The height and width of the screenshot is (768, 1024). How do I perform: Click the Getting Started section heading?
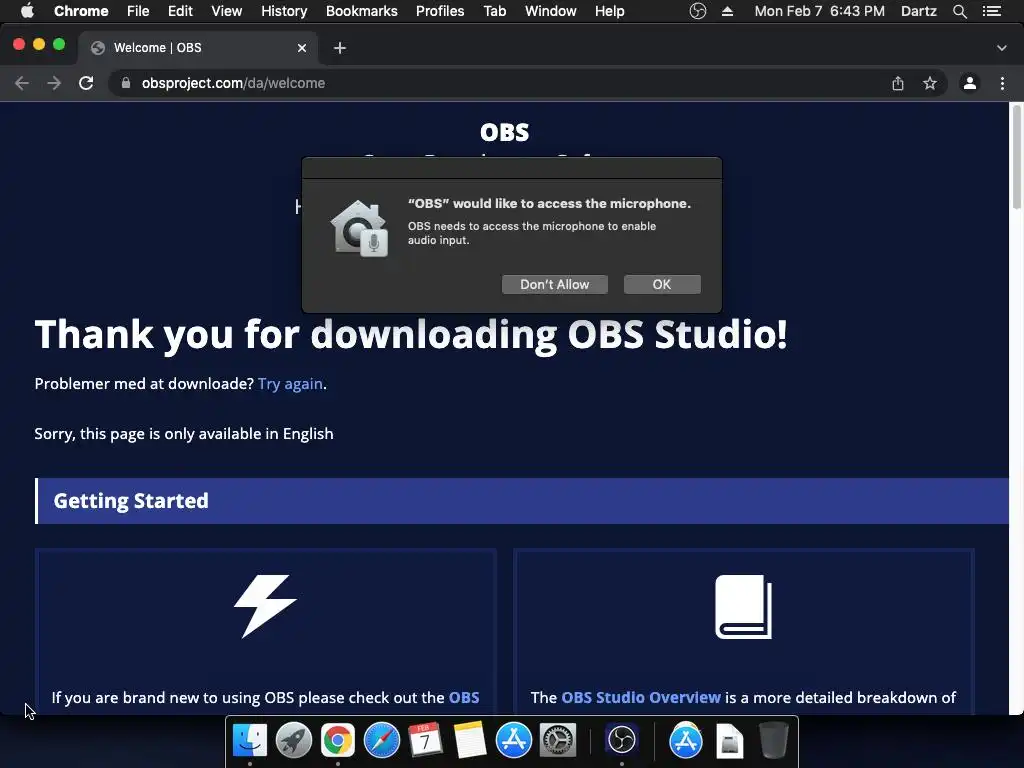pyautogui.click(x=131, y=501)
